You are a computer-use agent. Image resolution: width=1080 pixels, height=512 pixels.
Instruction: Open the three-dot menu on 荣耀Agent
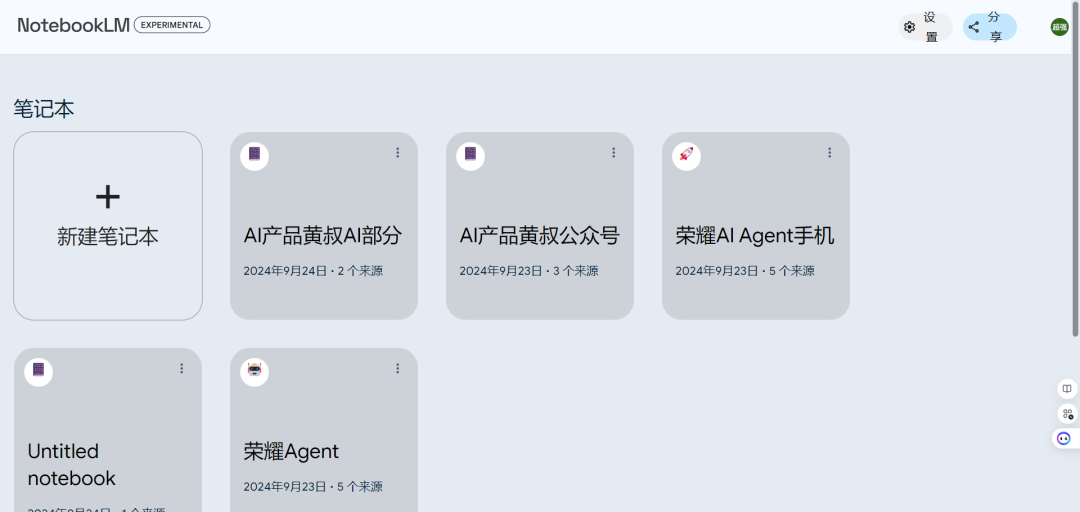[397, 369]
